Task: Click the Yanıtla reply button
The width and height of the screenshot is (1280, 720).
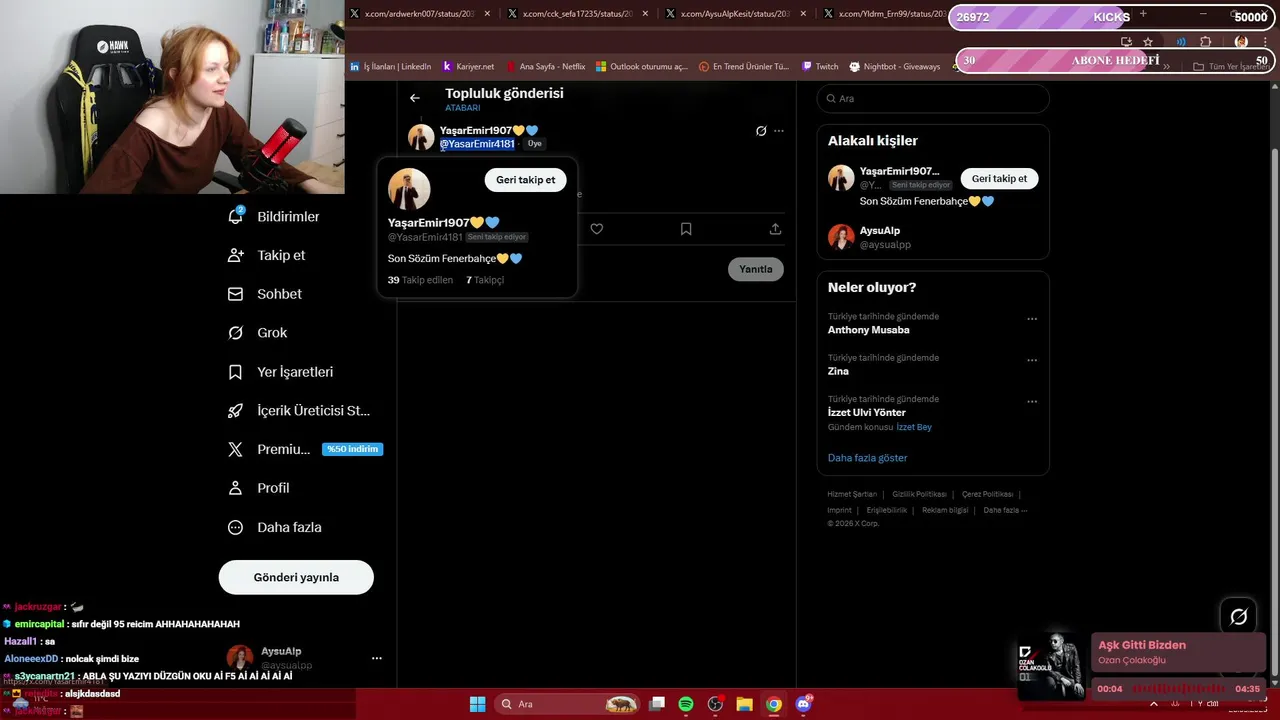Action: click(x=756, y=269)
